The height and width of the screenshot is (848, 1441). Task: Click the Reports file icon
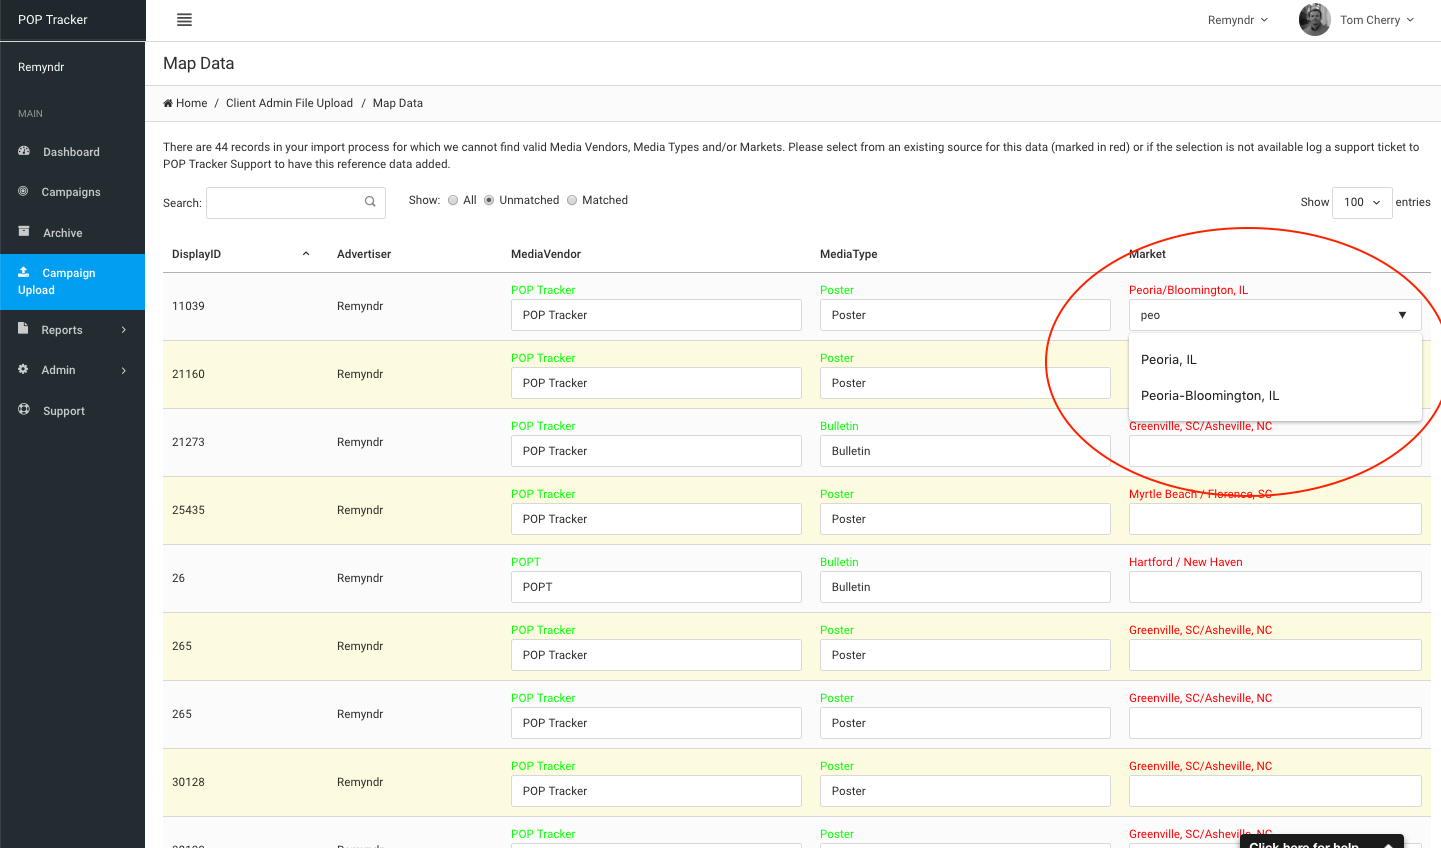point(23,328)
